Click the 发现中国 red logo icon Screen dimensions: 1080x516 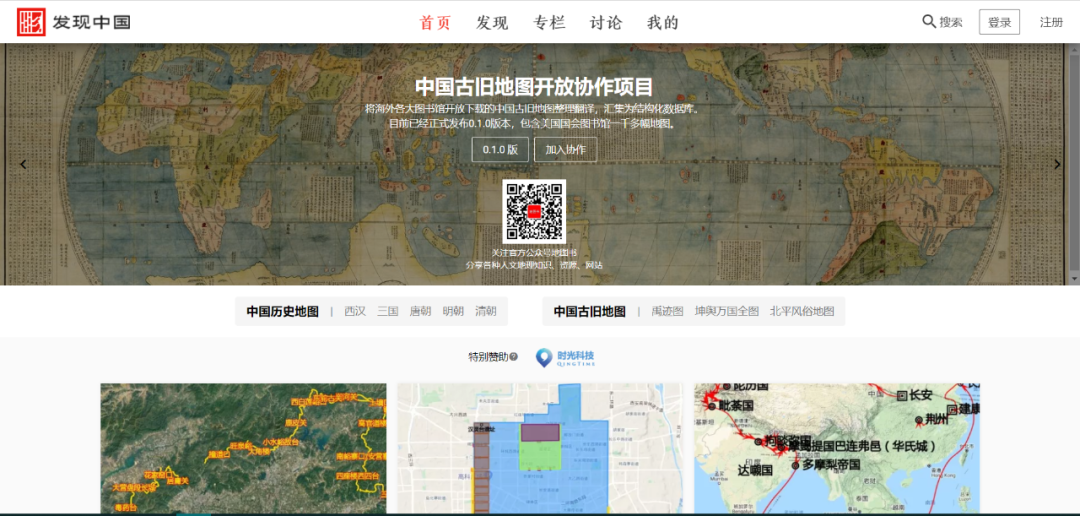pos(31,22)
